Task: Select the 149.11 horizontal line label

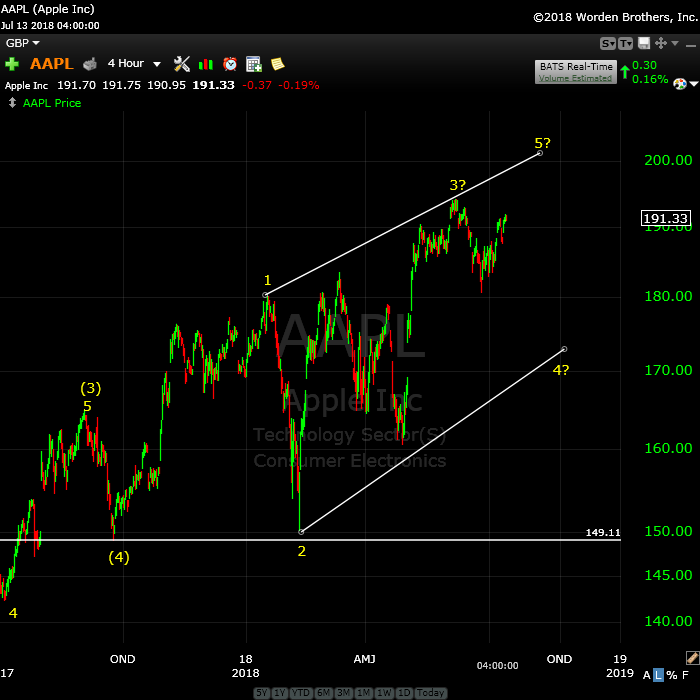Action: [x=603, y=532]
